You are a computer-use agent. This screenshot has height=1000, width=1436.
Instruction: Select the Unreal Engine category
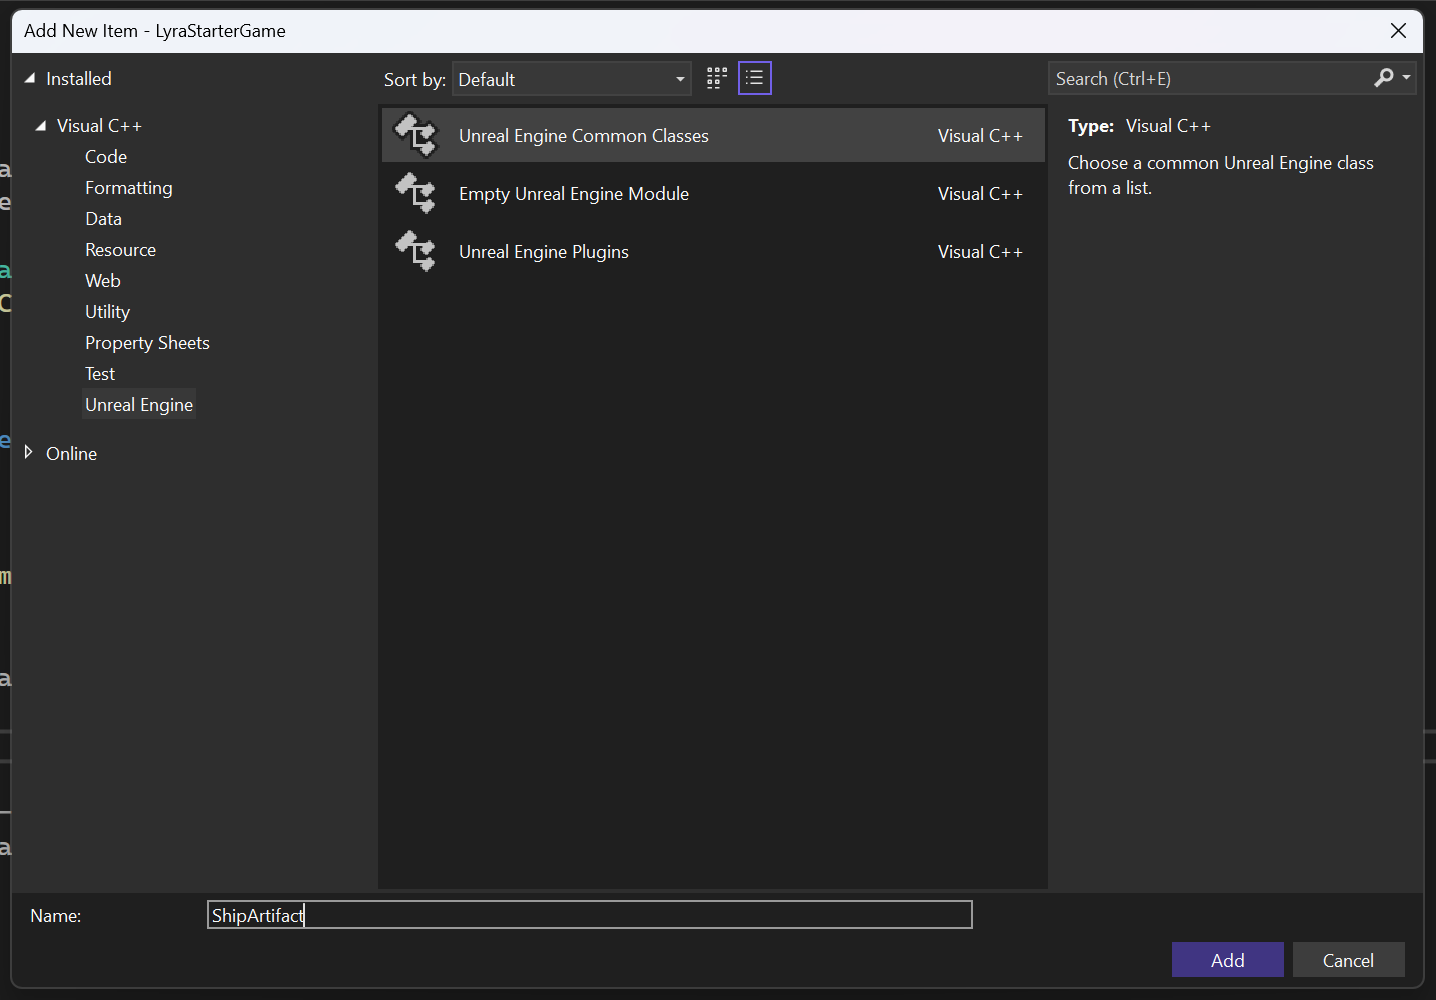click(139, 405)
